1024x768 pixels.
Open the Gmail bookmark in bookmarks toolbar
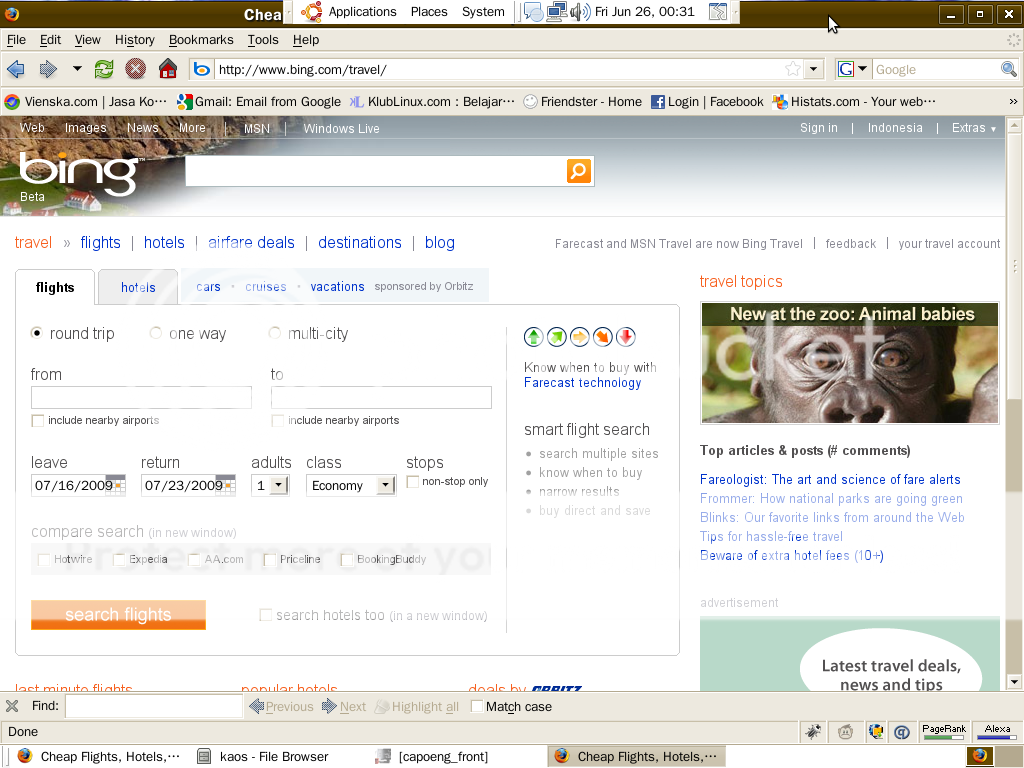(259, 101)
